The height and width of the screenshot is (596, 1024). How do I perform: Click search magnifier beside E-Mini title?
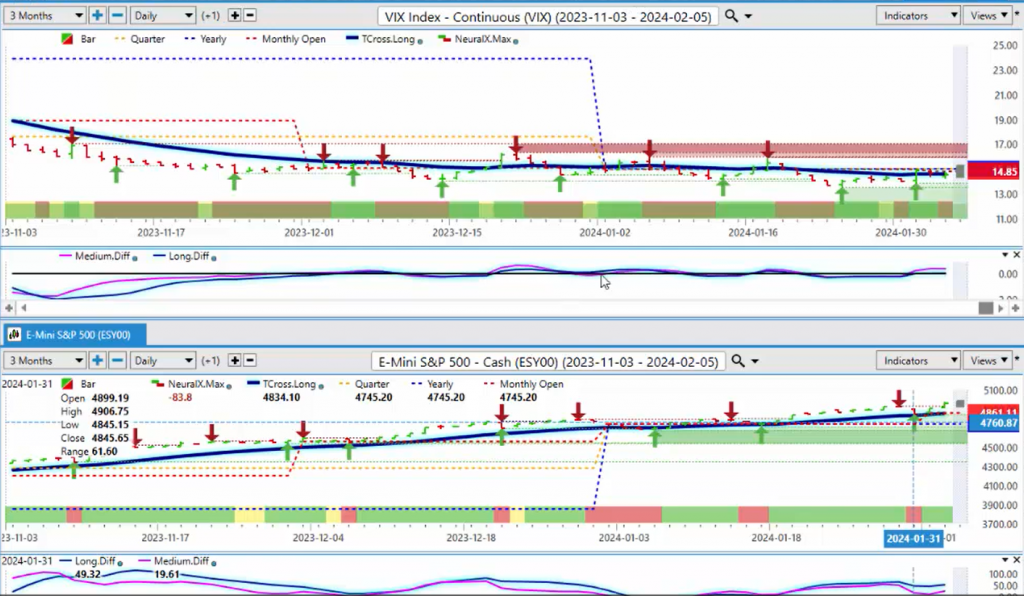coord(738,361)
